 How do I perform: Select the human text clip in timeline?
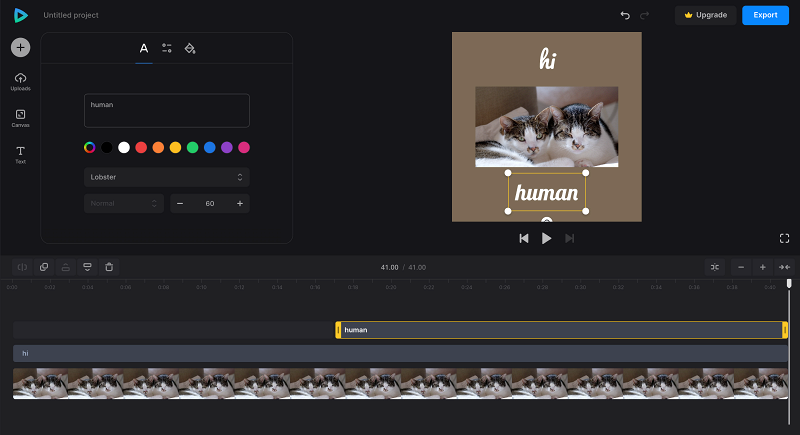click(x=561, y=330)
